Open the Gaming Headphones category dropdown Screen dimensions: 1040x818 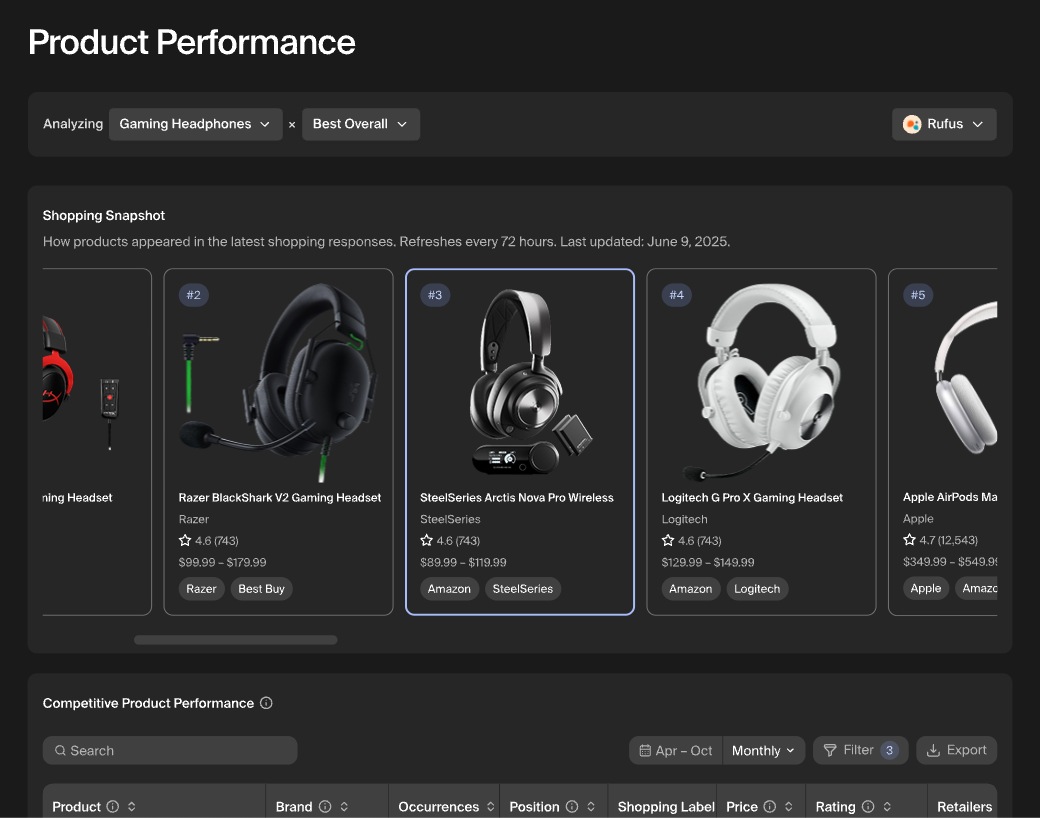[x=194, y=124]
